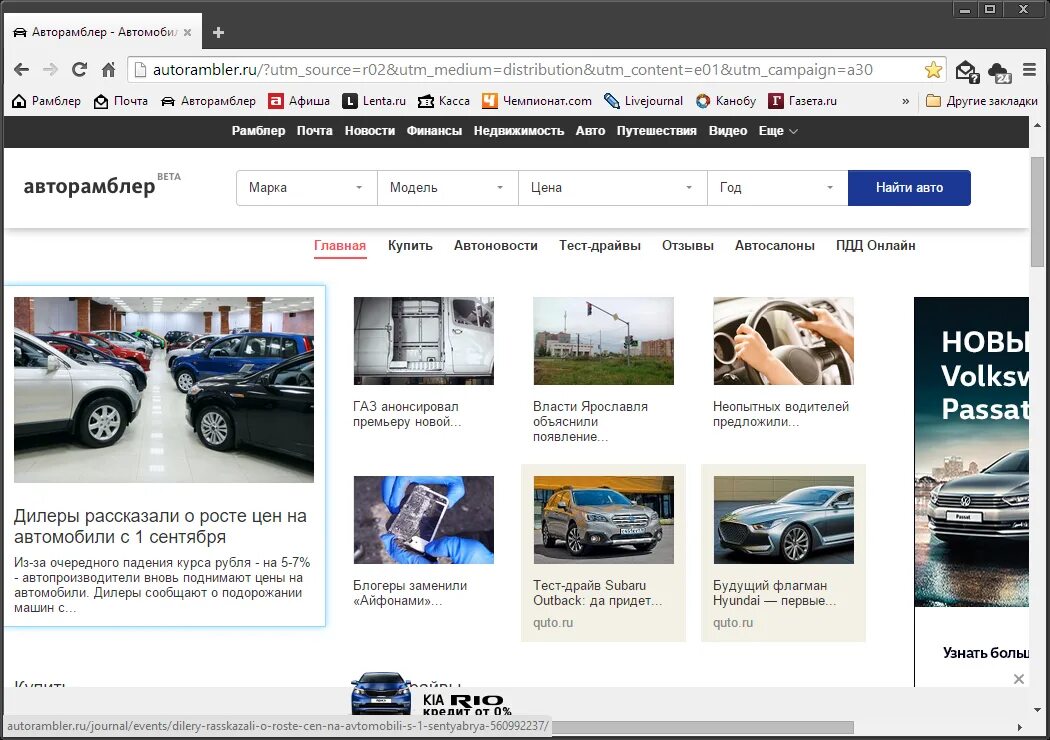This screenshot has height=740, width=1050.
Task: Open Новости in the top black bar
Action: (370, 131)
